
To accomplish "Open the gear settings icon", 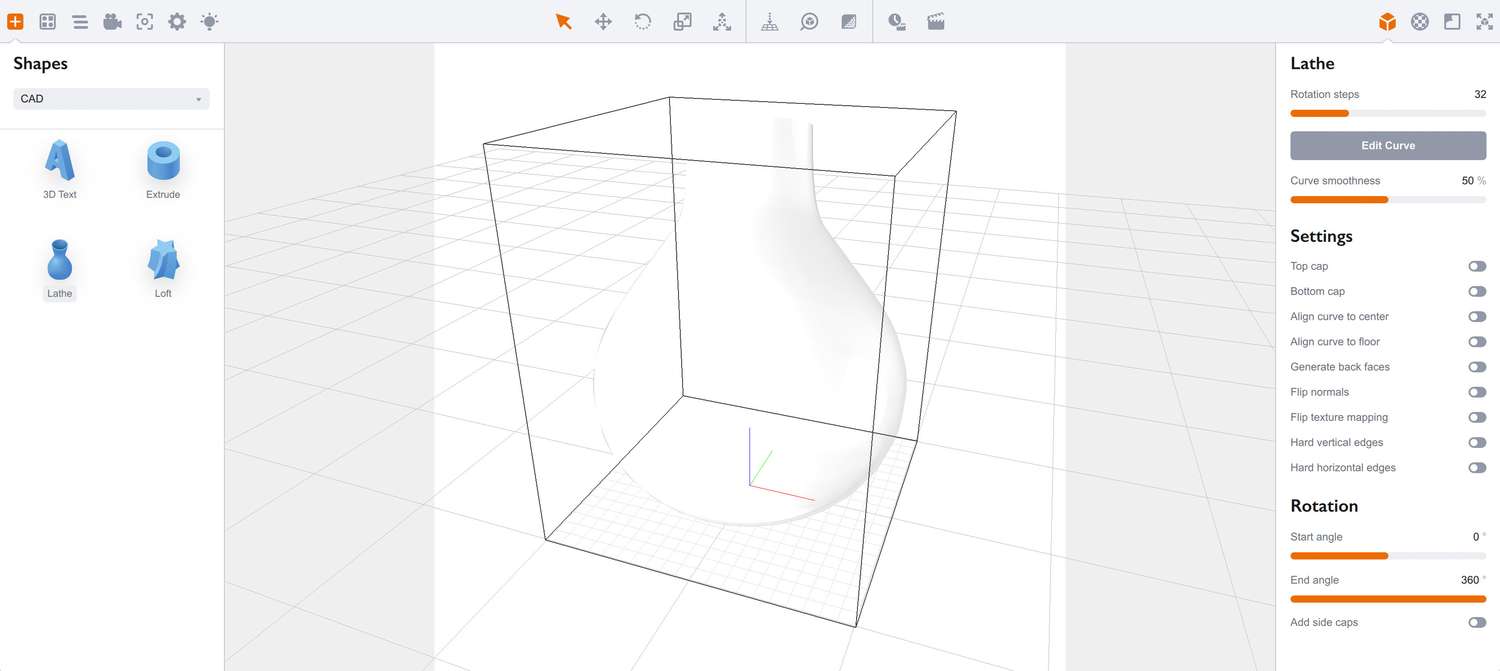I will coord(177,21).
